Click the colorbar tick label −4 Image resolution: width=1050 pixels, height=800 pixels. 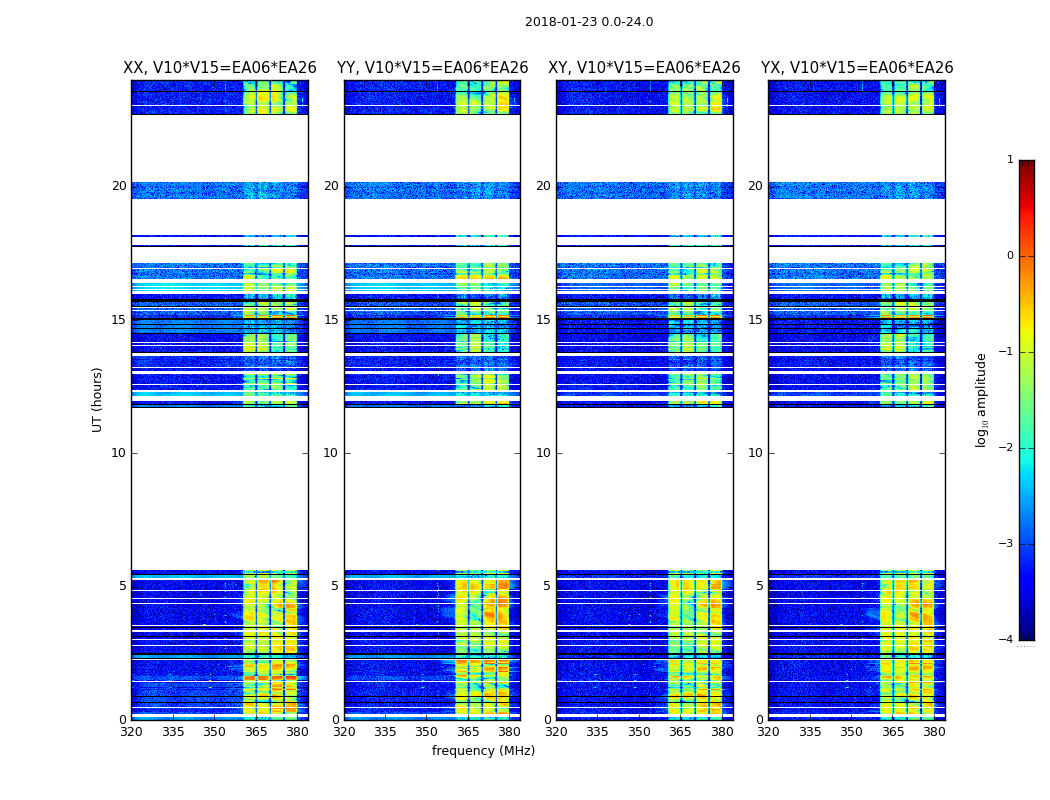1007,640
